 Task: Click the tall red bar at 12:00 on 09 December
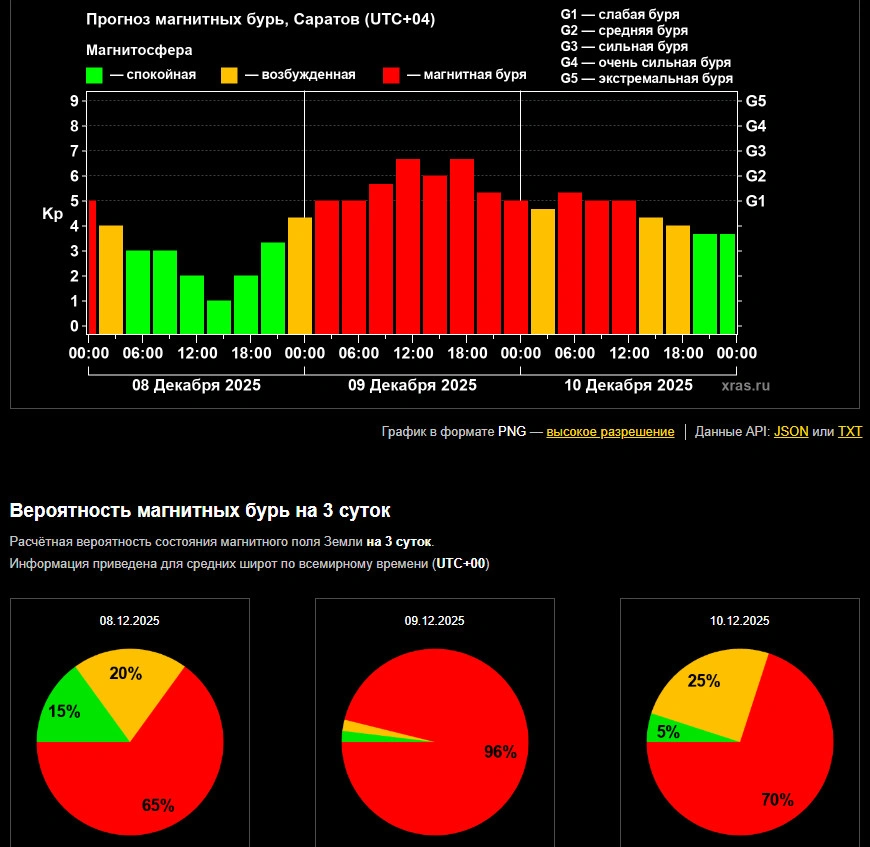point(408,245)
